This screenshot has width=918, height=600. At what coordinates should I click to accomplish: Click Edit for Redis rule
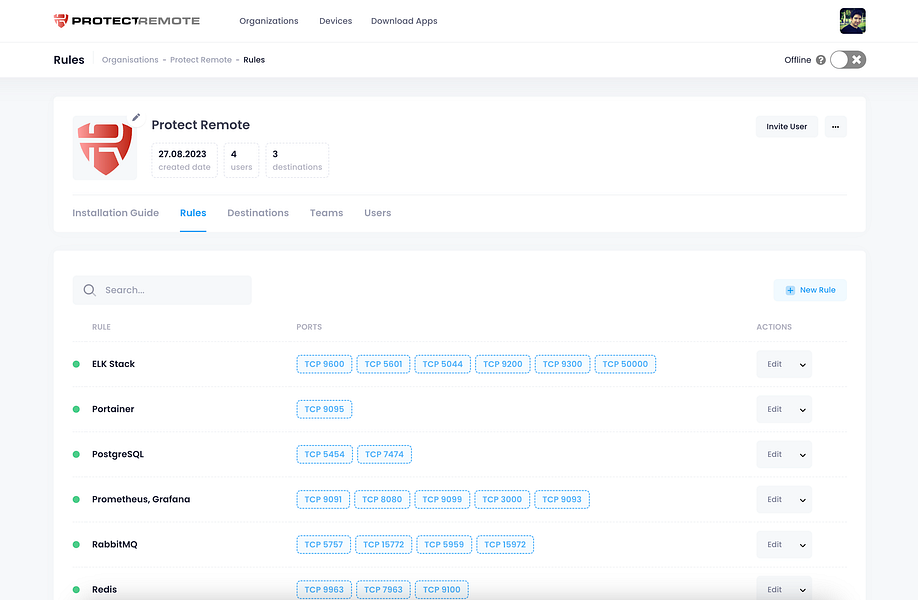coord(775,589)
